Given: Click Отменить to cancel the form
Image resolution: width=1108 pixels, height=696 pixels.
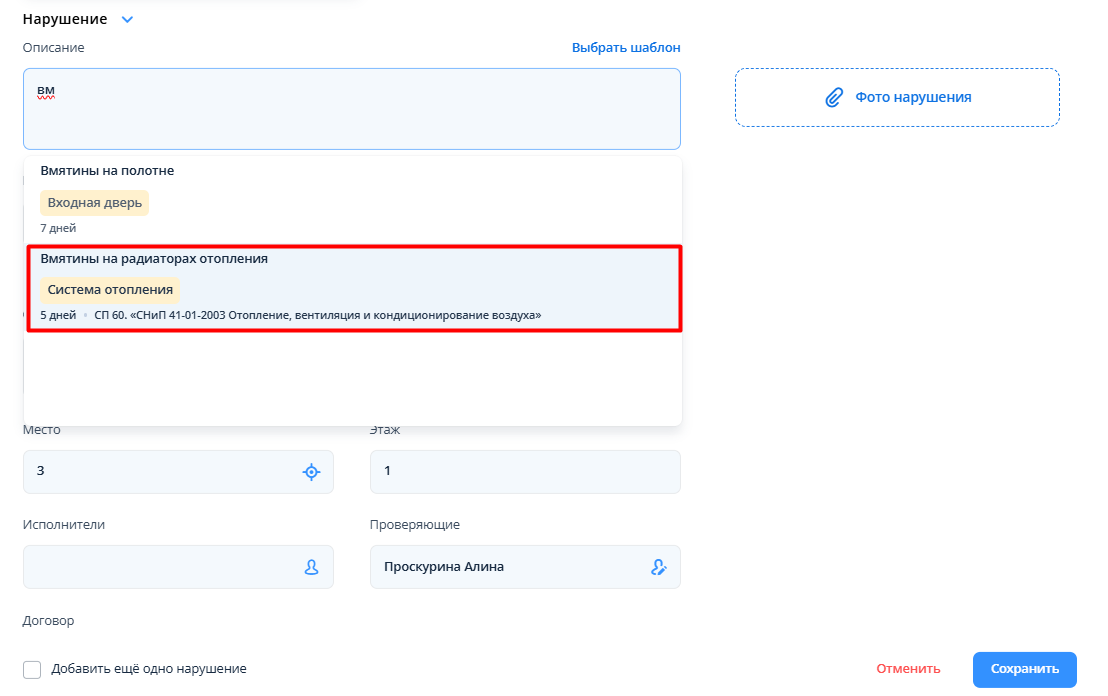Looking at the screenshot, I should coord(908,669).
